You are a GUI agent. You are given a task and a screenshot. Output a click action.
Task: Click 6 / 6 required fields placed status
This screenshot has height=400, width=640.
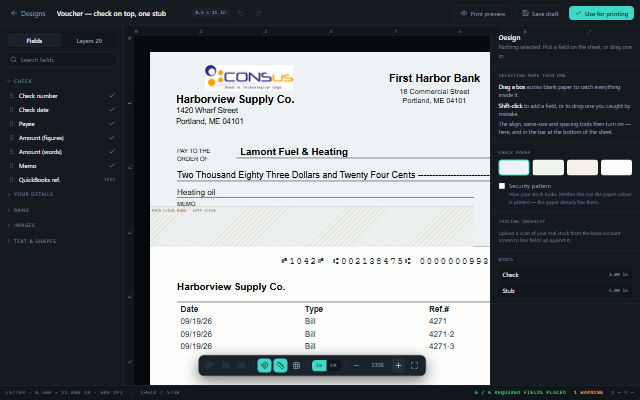[520, 393]
